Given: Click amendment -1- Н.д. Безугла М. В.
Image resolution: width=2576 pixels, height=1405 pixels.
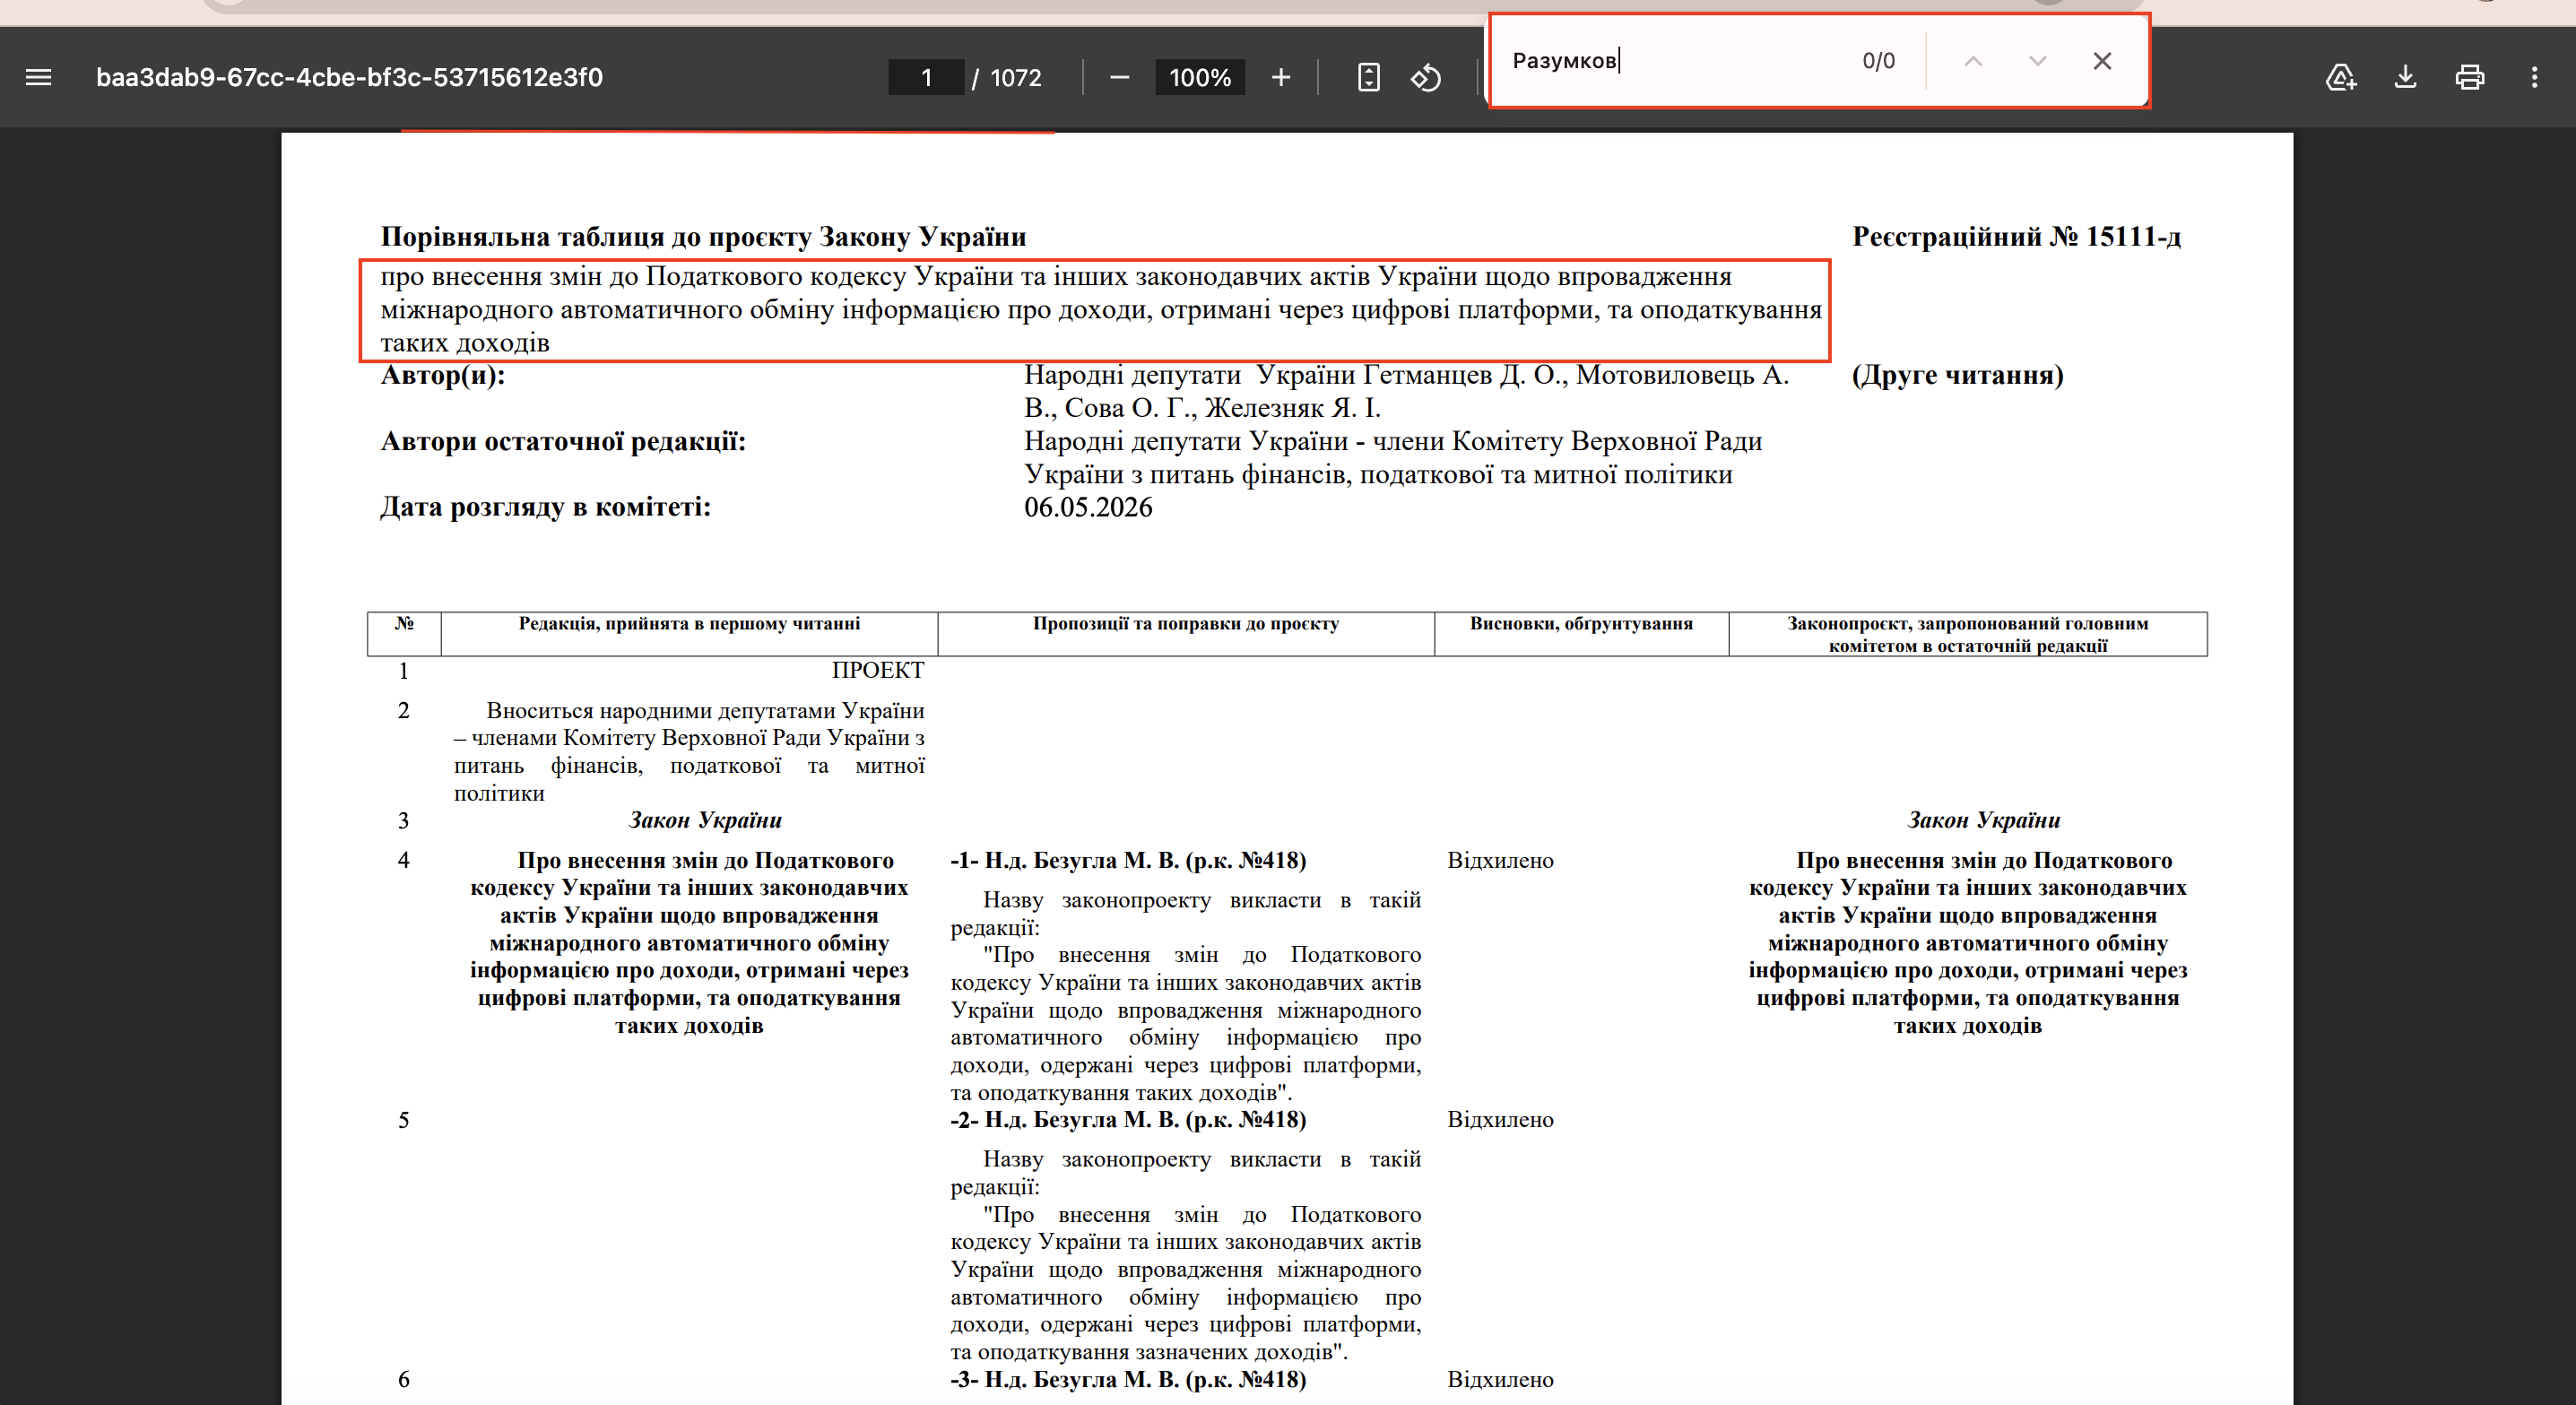Looking at the screenshot, I should click(x=1128, y=860).
